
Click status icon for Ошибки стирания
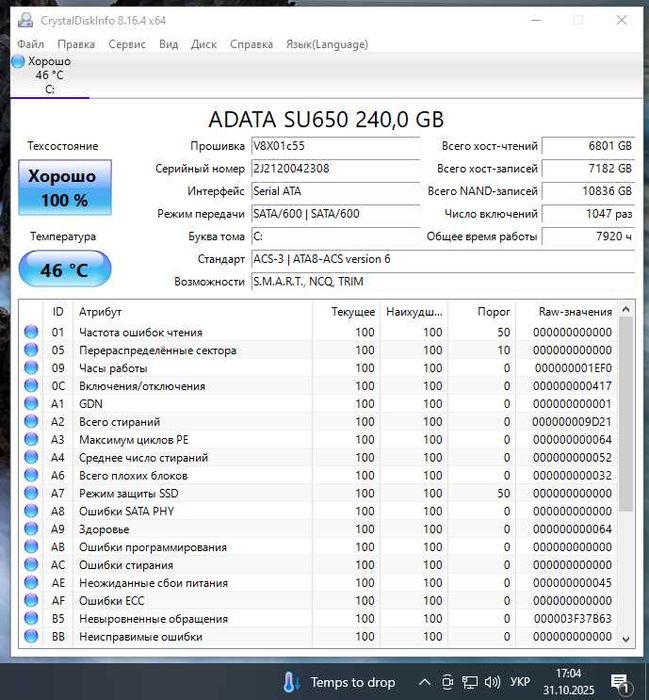click(x=31, y=564)
